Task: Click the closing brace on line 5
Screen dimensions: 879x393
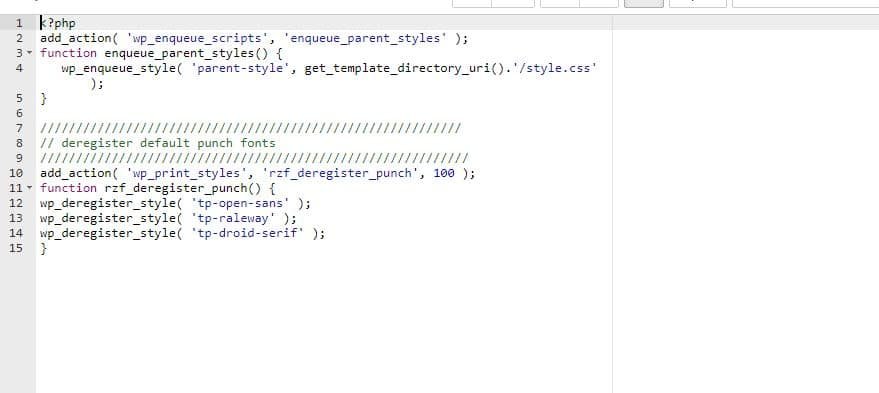Action: coord(44,98)
